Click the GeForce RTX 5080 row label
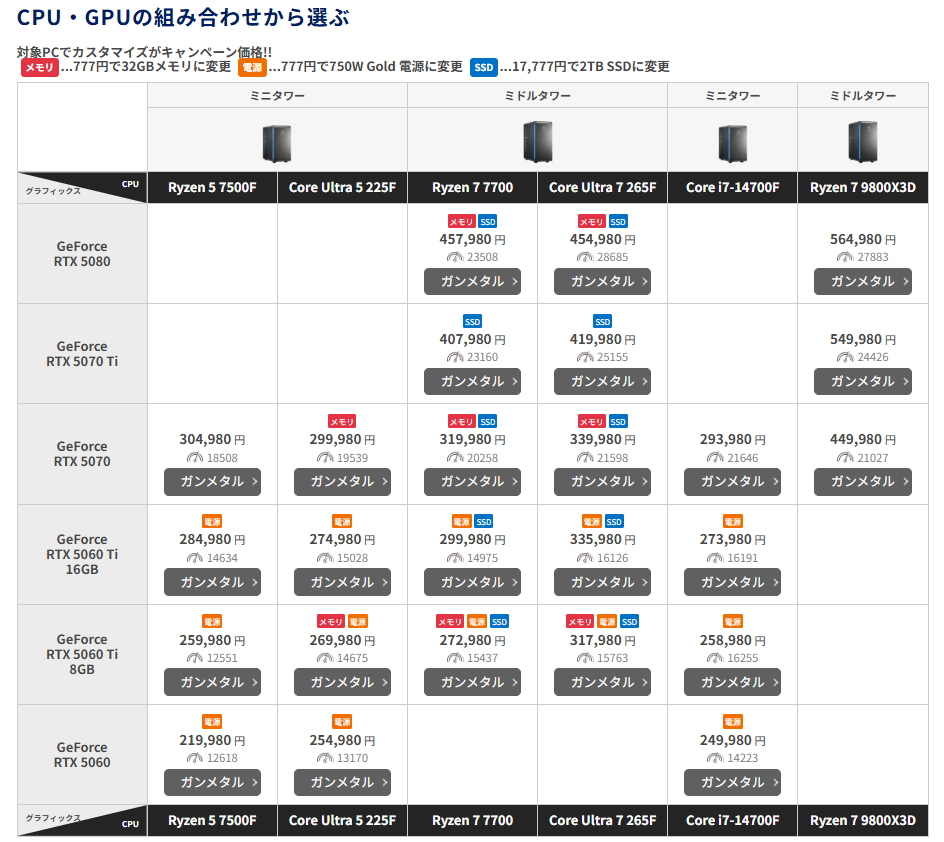Viewport: 944px width, 842px height. click(82, 253)
